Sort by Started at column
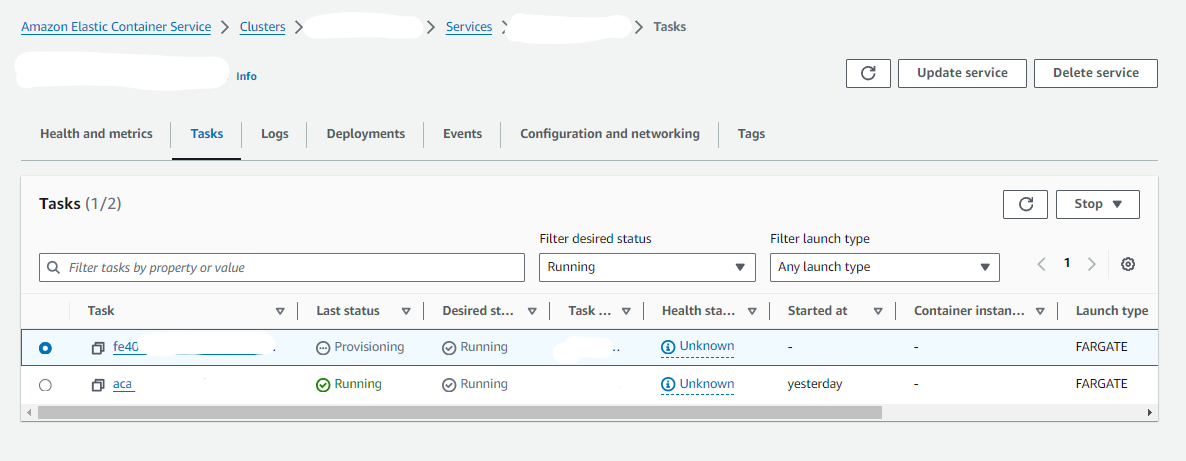The image size is (1186, 461). tap(878, 311)
